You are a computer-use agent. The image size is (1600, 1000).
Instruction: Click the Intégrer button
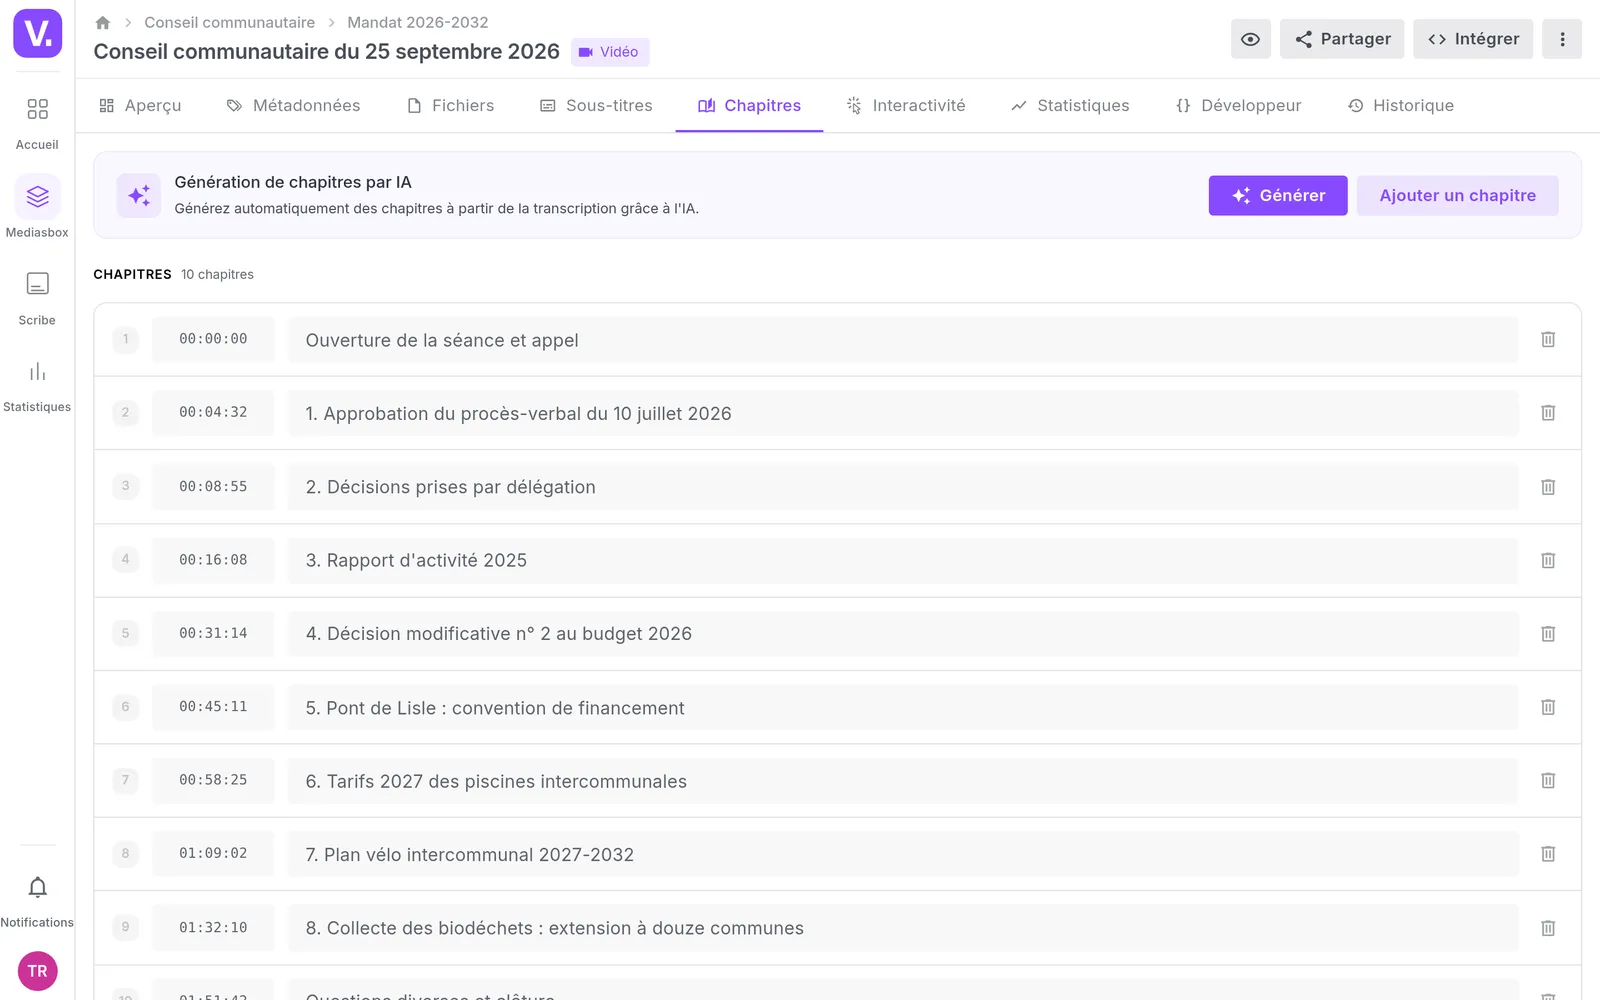pyautogui.click(x=1473, y=39)
